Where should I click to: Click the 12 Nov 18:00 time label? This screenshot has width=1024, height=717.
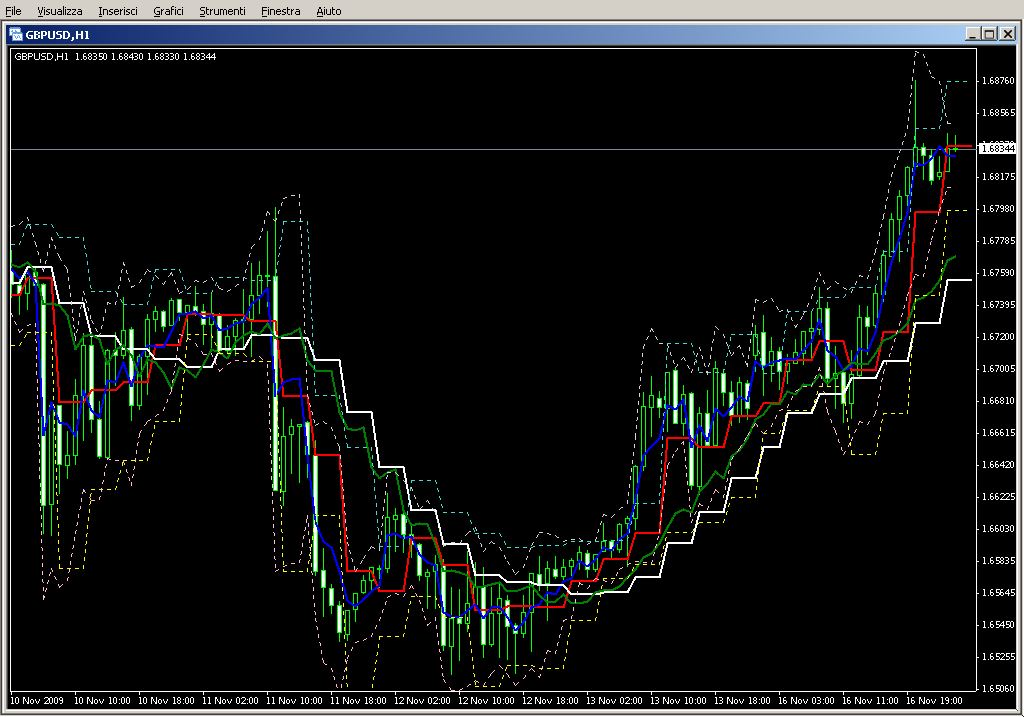[x=550, y=701]
